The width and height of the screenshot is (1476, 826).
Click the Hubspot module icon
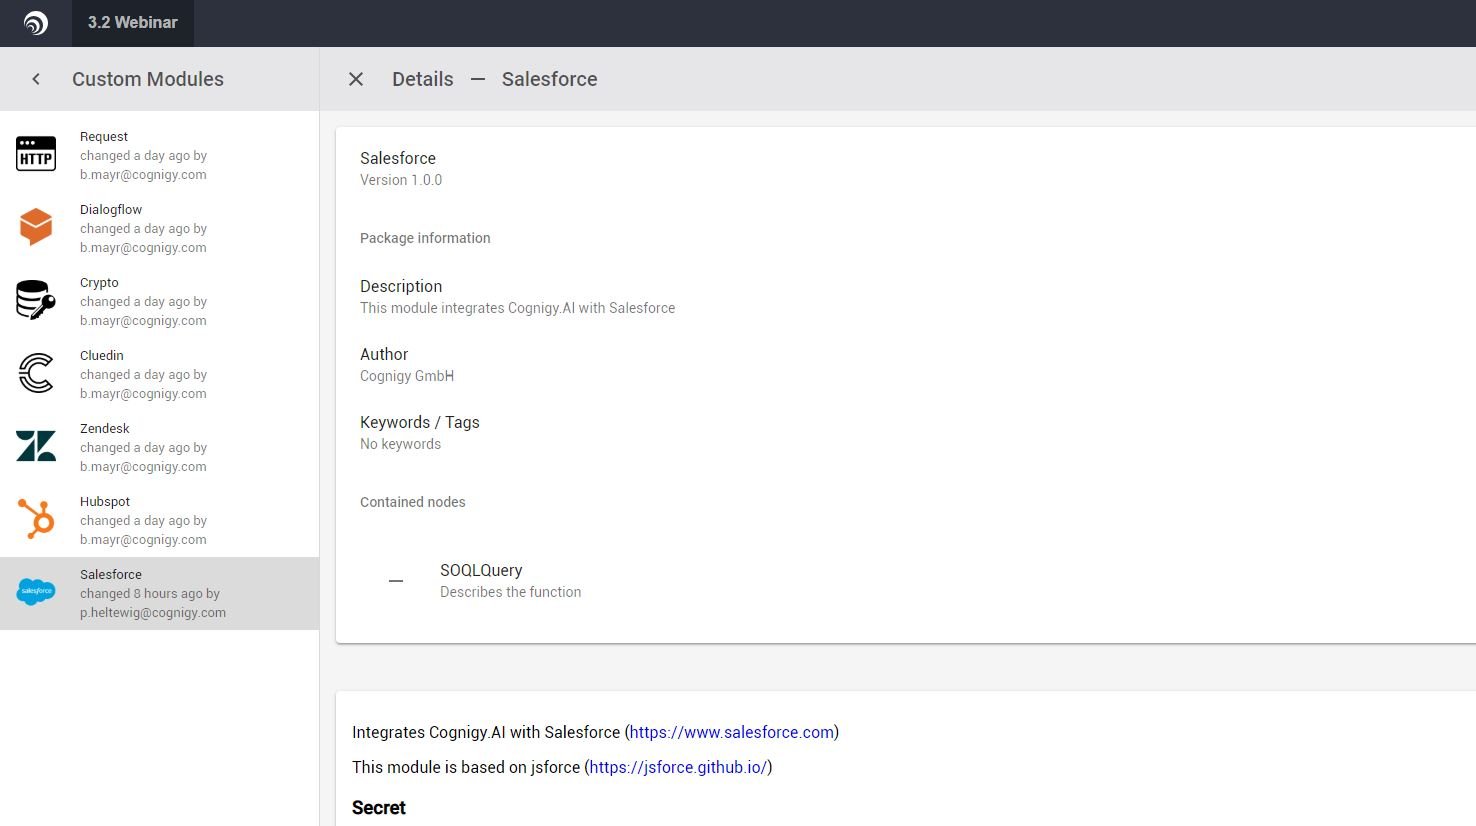pos(36,519)
